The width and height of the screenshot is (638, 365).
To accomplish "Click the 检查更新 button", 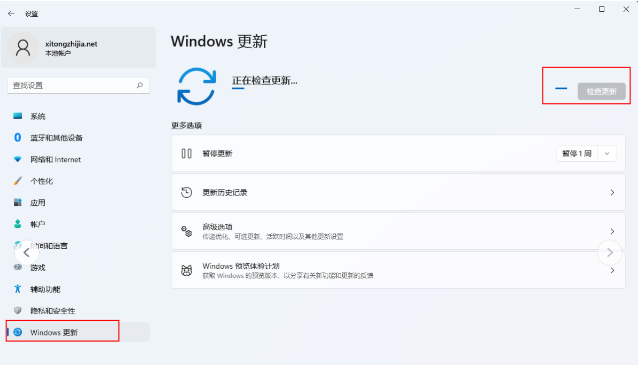I will [601, 91].
